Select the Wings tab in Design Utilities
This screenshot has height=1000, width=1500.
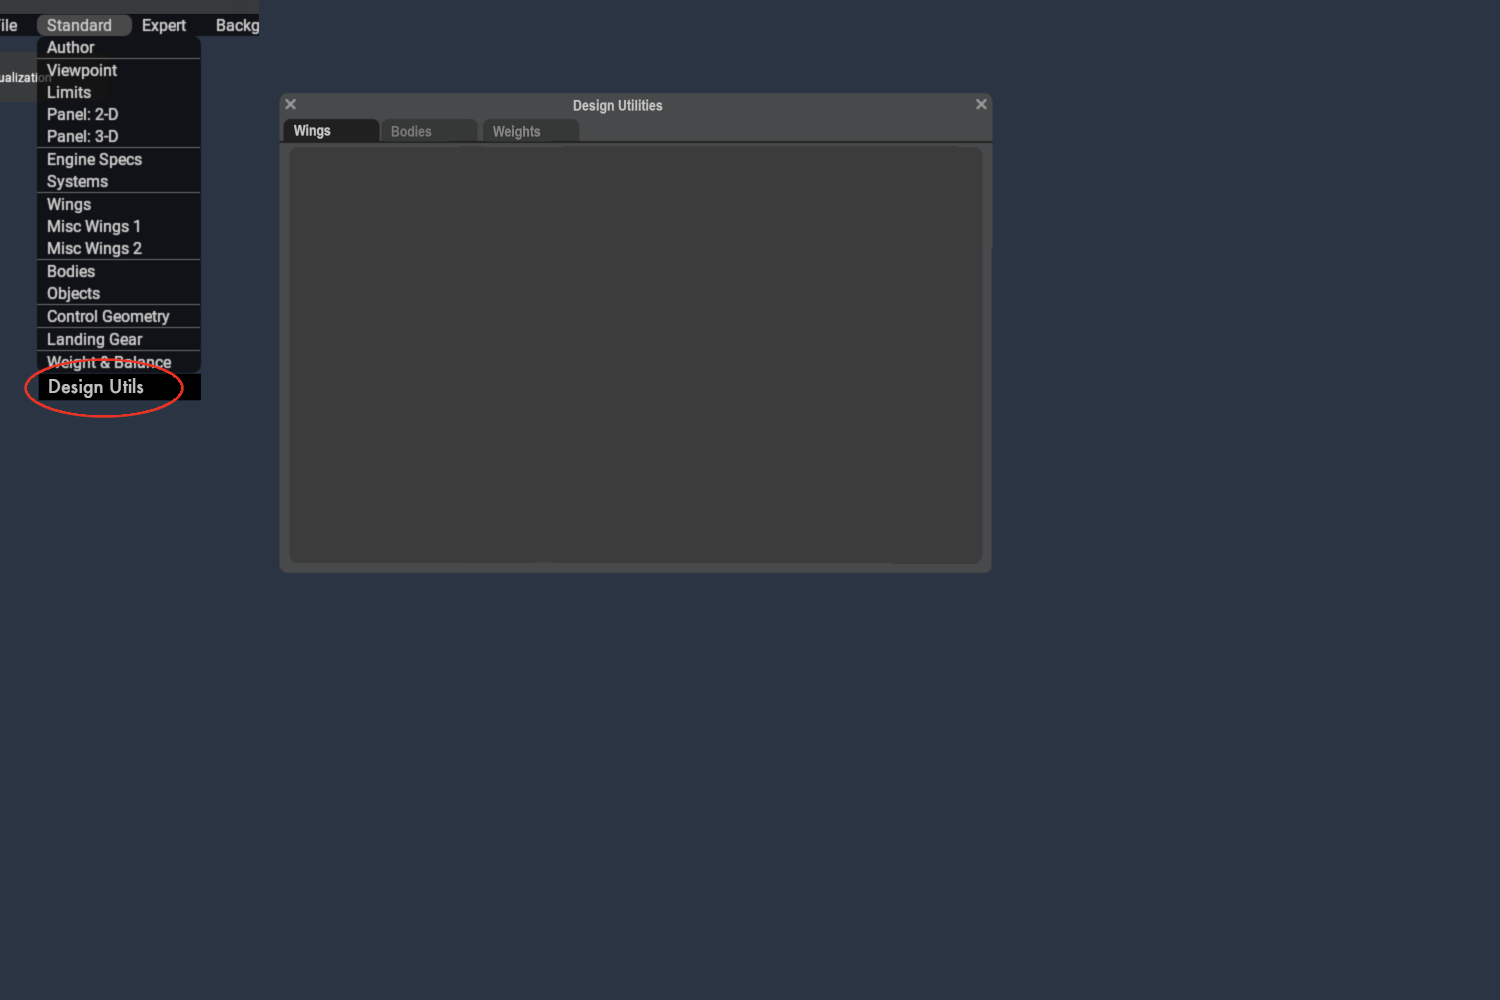313,131
